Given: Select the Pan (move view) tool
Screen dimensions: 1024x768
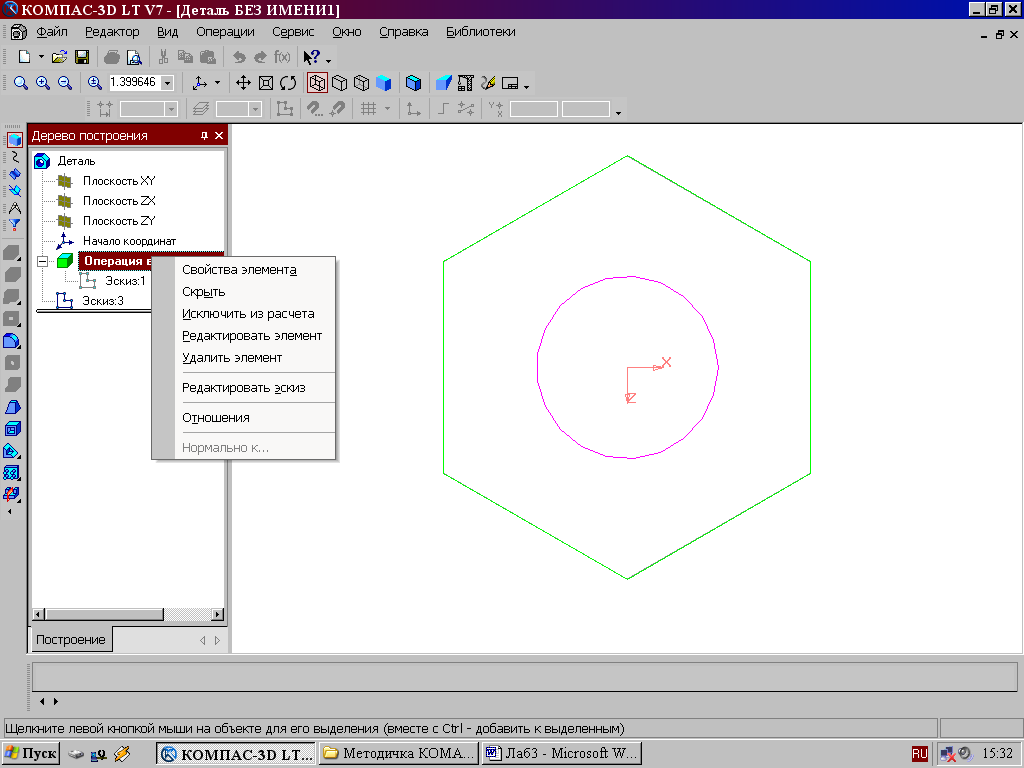Looking at the screenshot, I should (243, 84).
